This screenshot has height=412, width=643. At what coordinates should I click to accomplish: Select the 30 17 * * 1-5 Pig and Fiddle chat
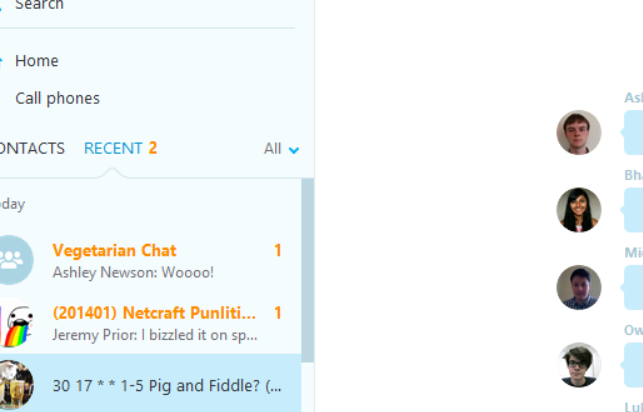150,383
